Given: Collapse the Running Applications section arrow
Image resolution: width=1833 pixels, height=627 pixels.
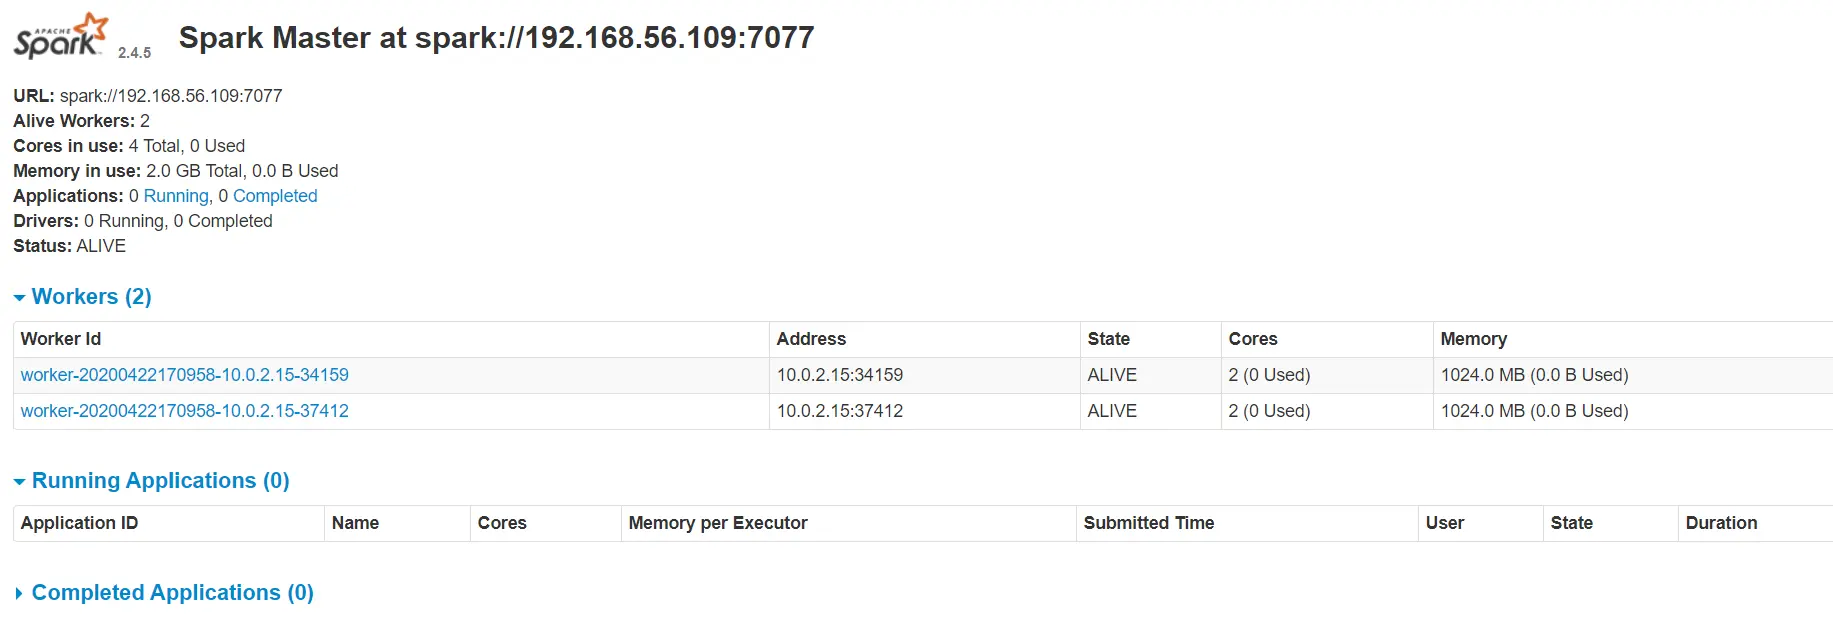Looking at the screenshot, I should pyautogui.click(x=19, y=482).
